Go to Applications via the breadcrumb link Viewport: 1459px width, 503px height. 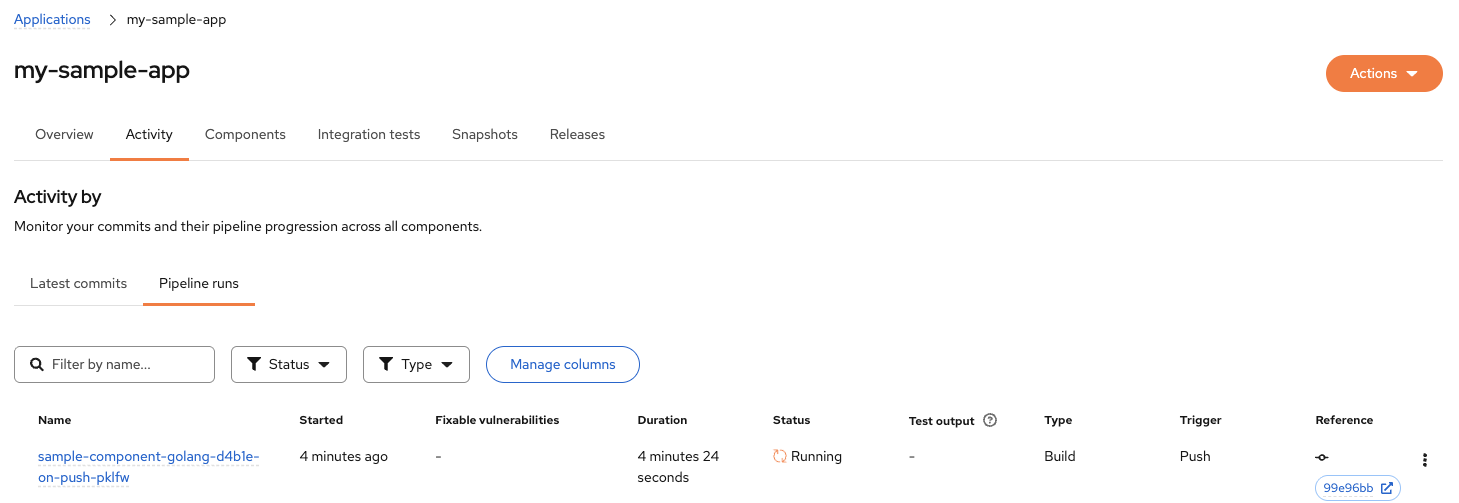coord(52,19)
